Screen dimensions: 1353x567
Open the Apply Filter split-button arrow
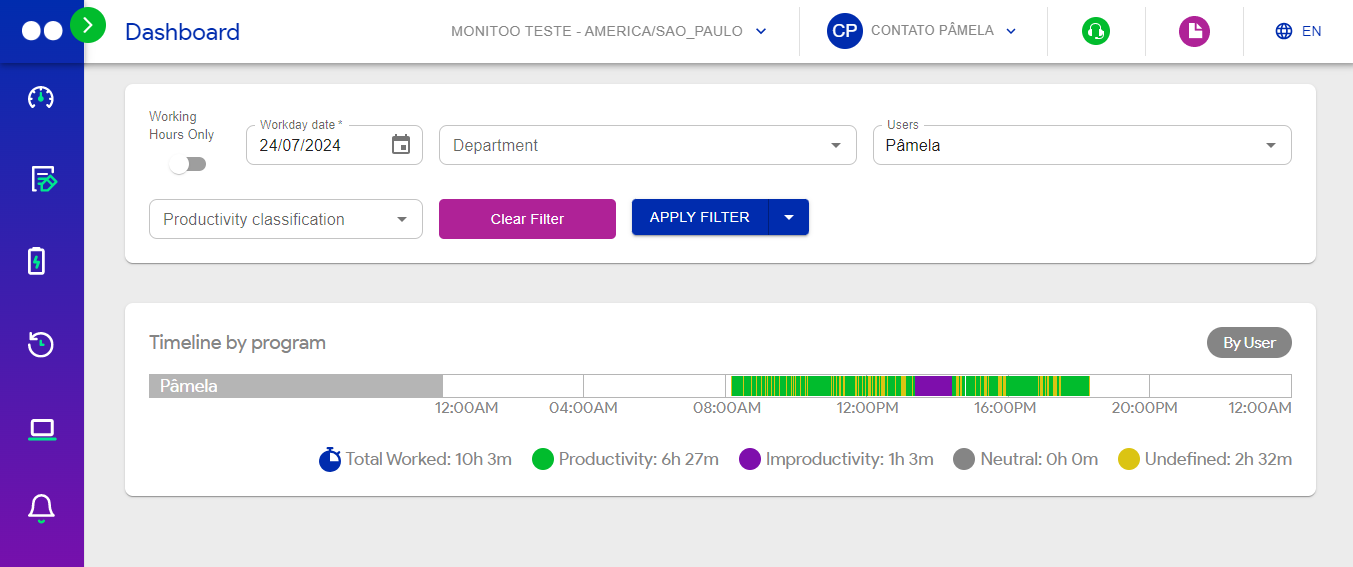[x=789, y=217]
